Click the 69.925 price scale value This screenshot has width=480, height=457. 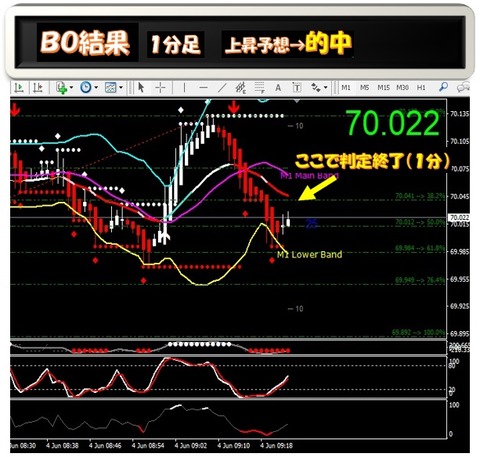coord(460,306)
